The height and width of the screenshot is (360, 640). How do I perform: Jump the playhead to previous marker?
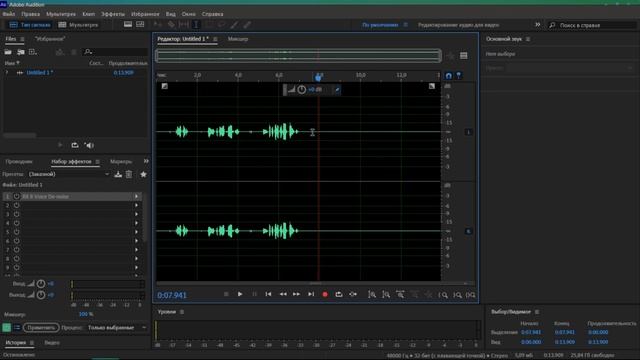[x=268, y=294]
